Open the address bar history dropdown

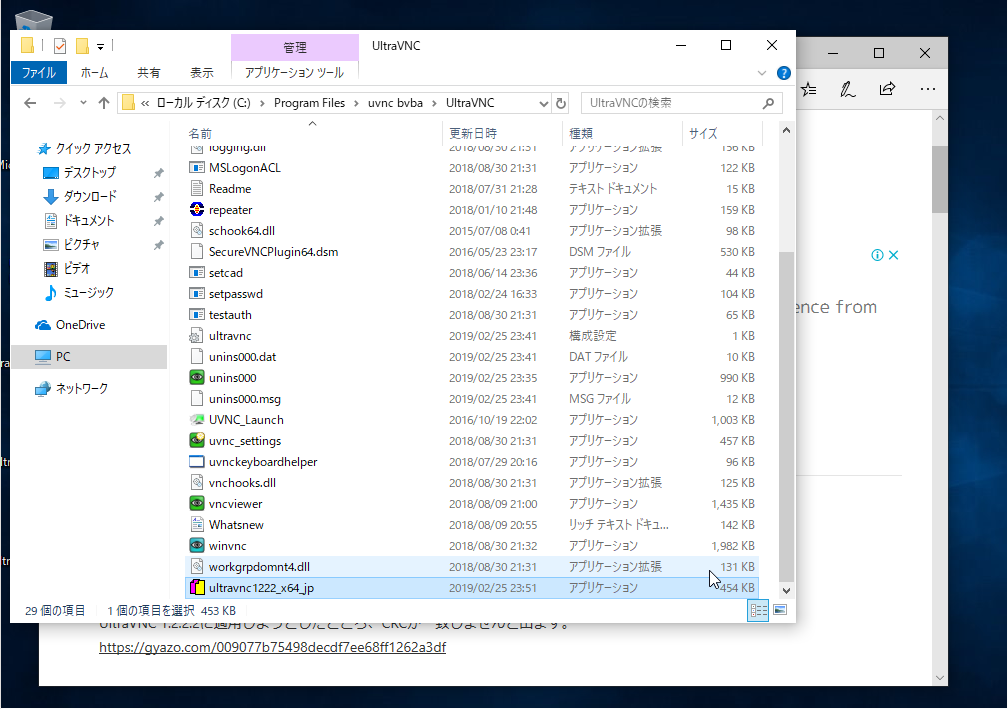click(x=543, y=103)
